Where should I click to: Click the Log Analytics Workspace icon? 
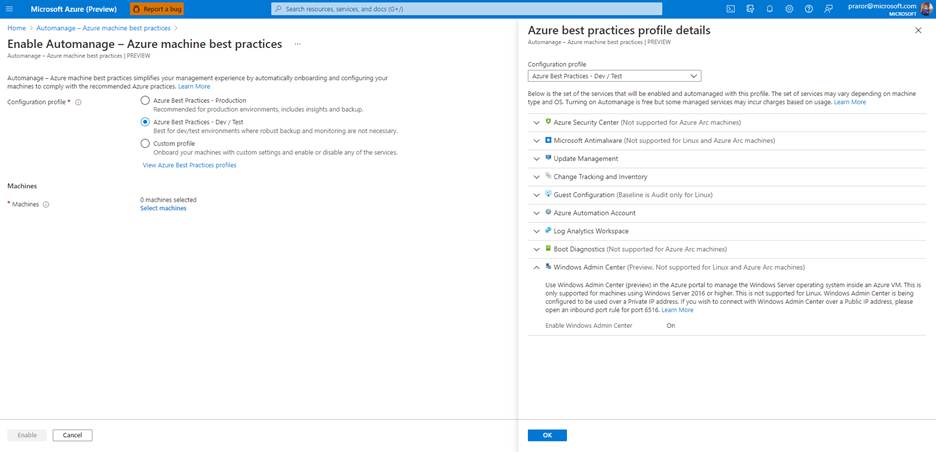tap(548, 230)
